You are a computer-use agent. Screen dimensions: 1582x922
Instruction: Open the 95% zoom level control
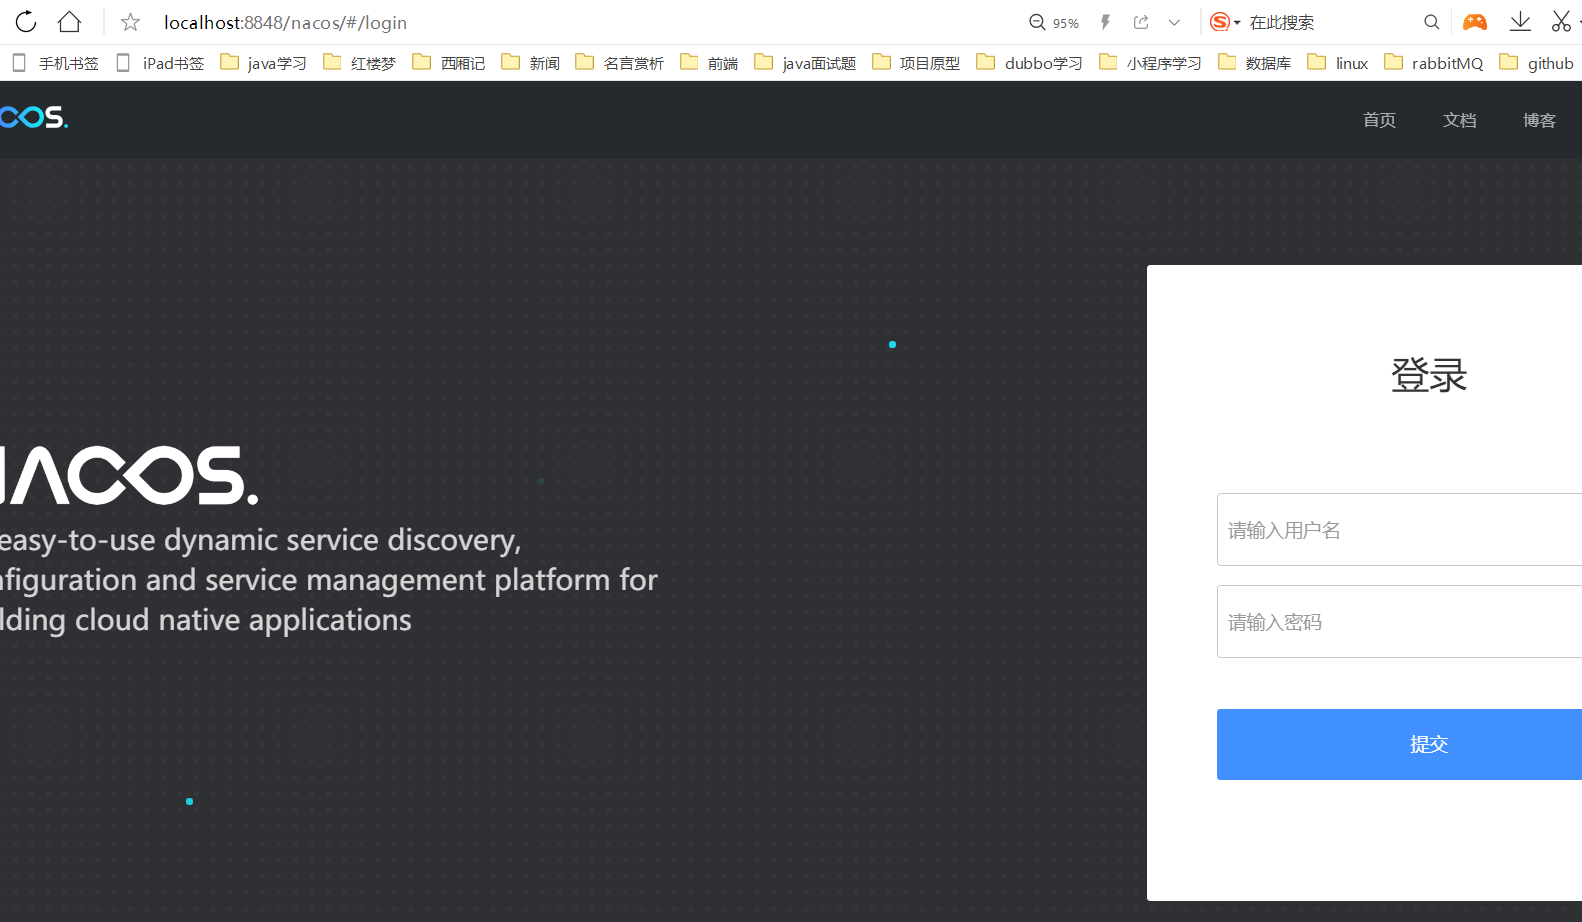coord(1054,22)
